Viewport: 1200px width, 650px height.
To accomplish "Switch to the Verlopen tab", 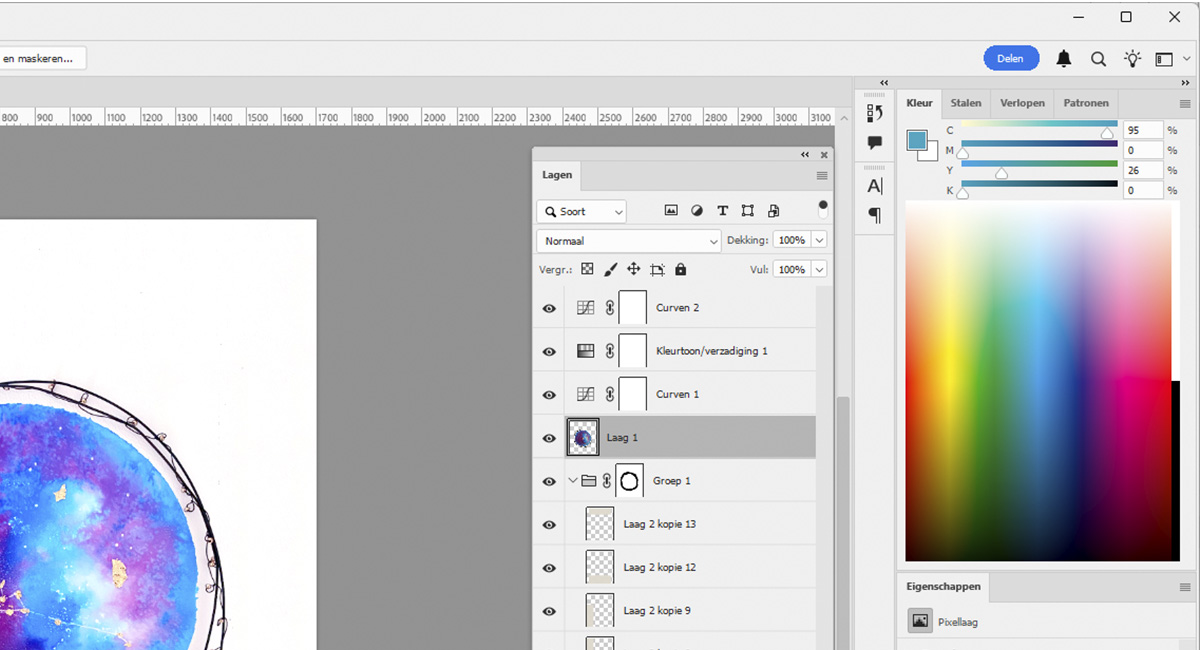I will click(1022, 103).
